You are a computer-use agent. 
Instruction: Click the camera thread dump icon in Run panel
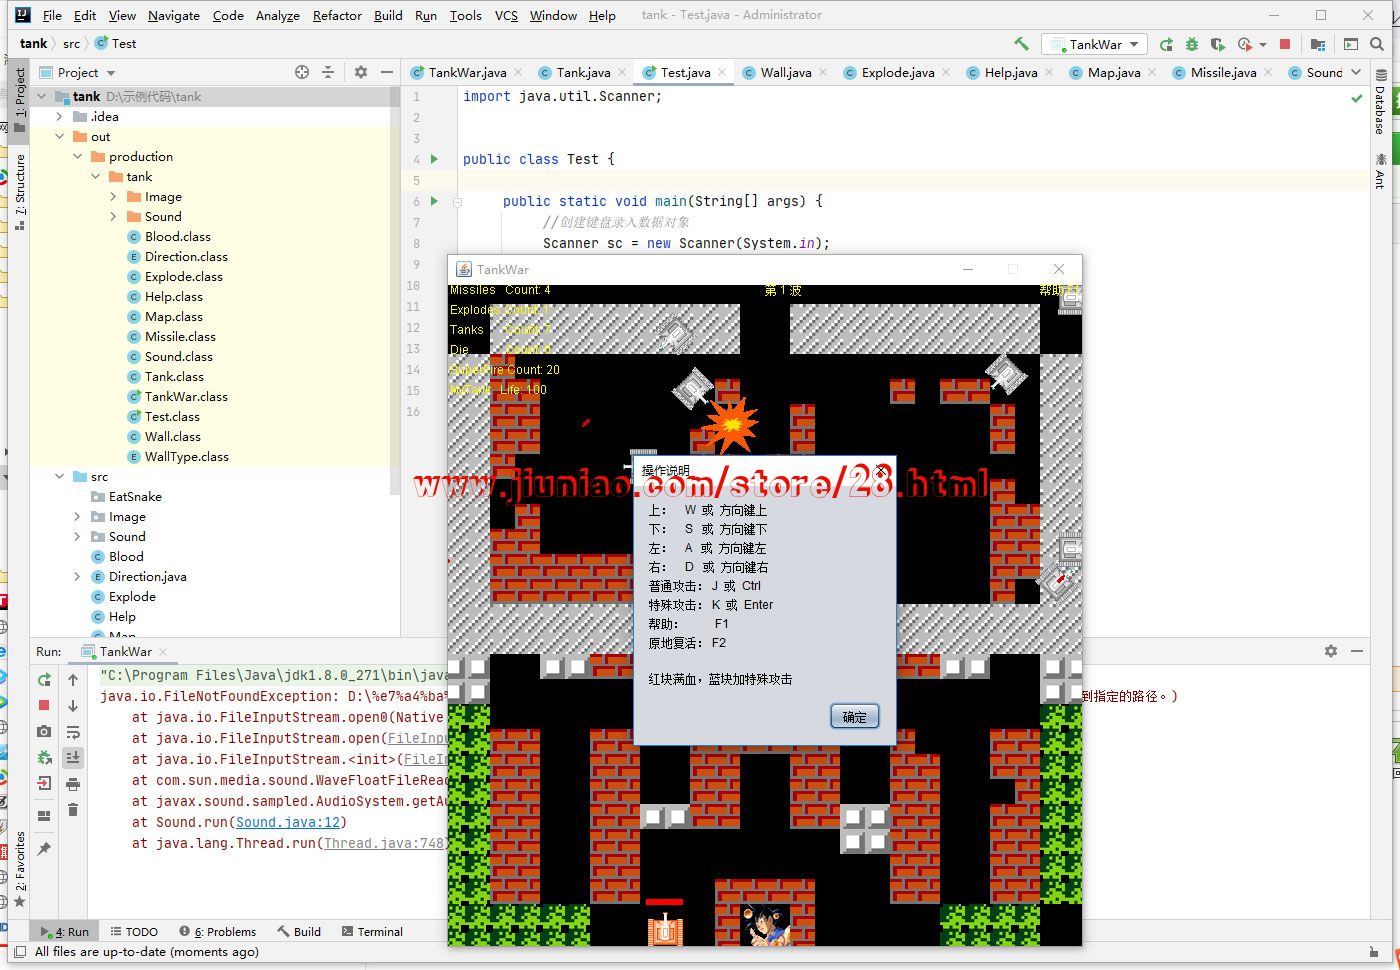coord(44,732)
